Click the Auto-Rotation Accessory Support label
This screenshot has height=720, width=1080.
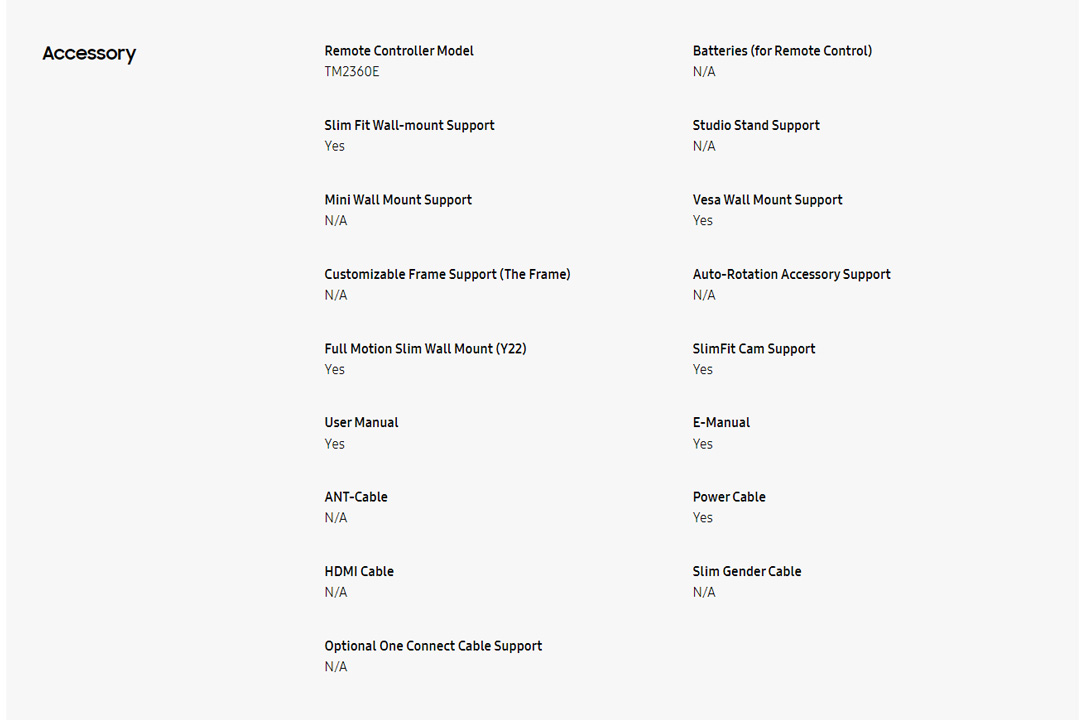coord(791,274)
